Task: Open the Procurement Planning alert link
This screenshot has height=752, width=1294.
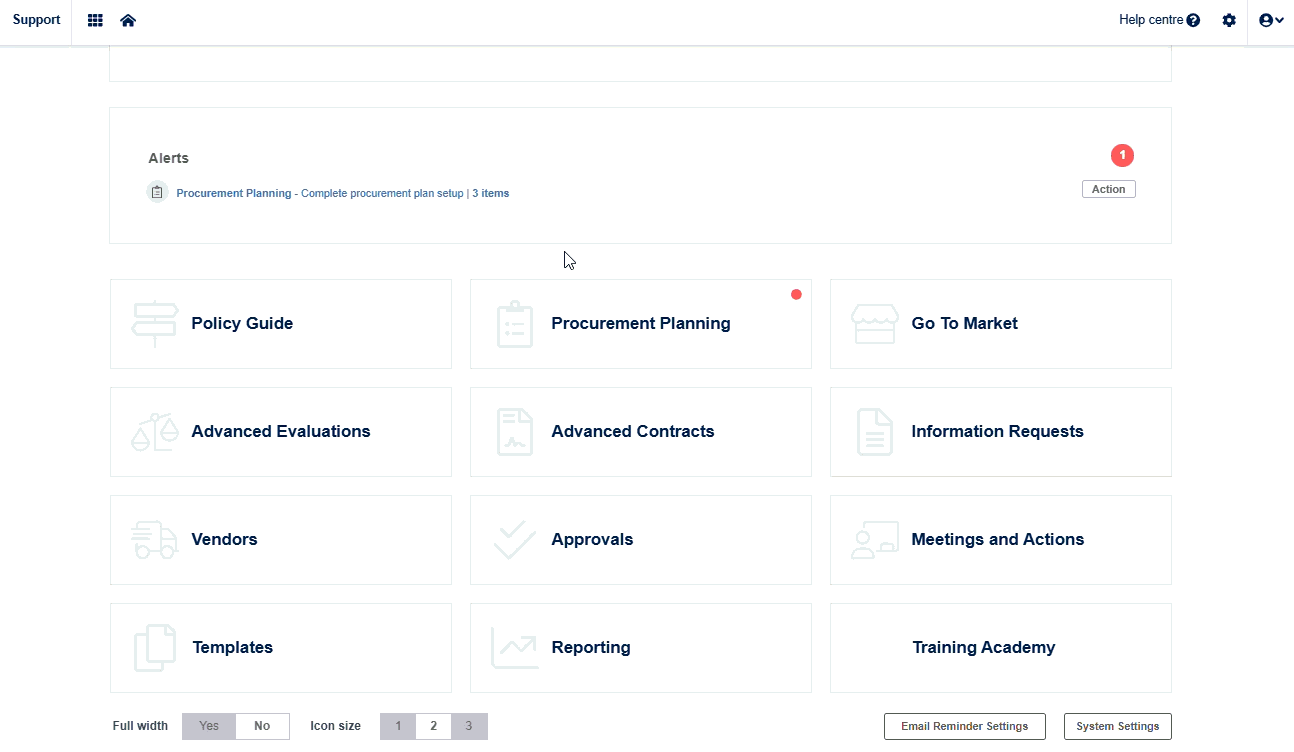Action: click(x=343, y=193)
